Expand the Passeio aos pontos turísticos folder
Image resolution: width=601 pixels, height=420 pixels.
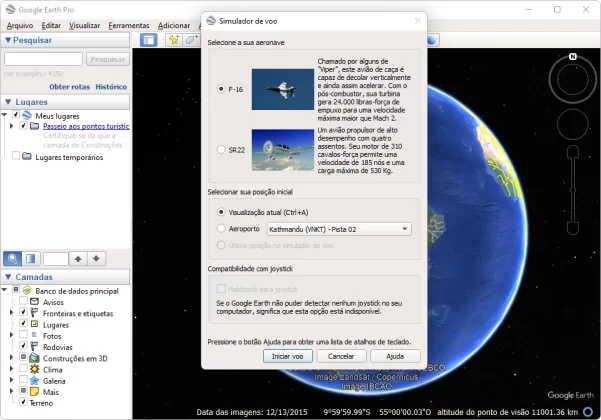[x=11, y=126]
